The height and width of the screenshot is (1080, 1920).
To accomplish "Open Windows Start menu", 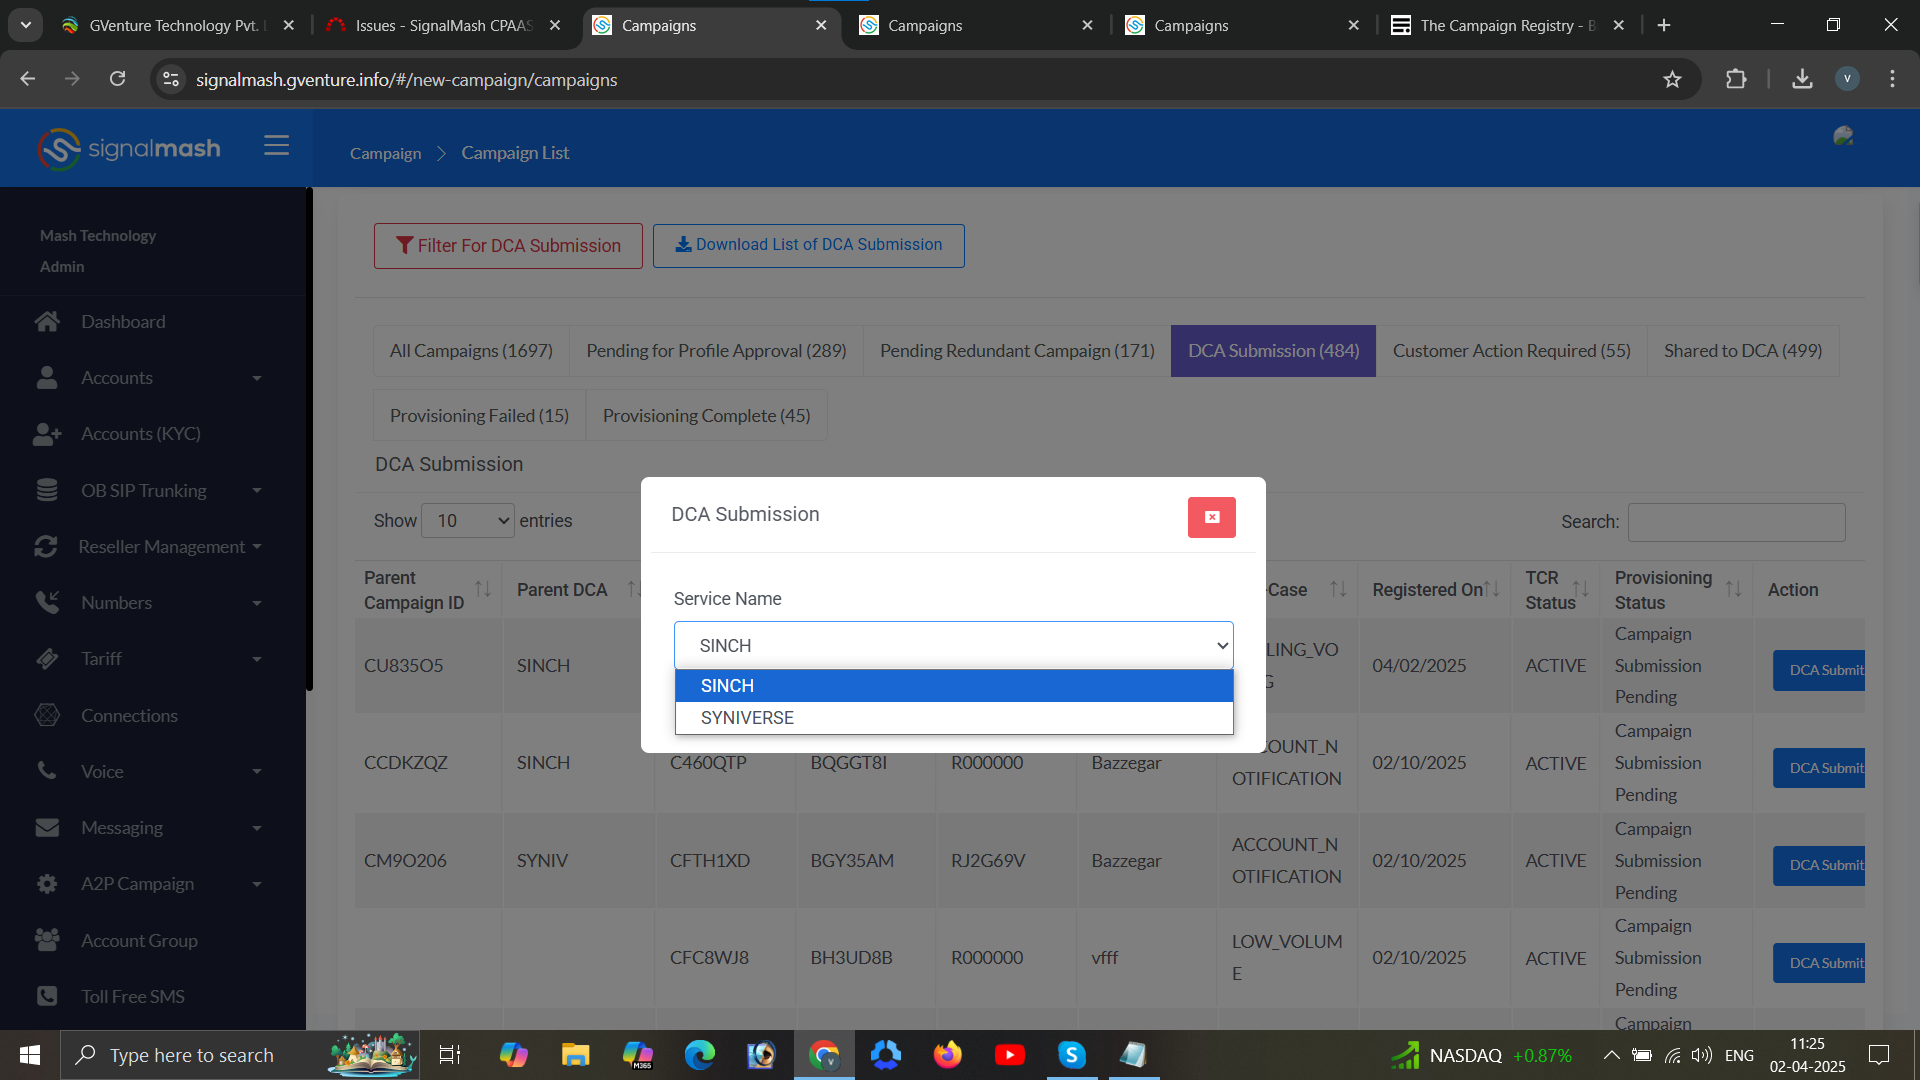I will tap(30, 1055).
